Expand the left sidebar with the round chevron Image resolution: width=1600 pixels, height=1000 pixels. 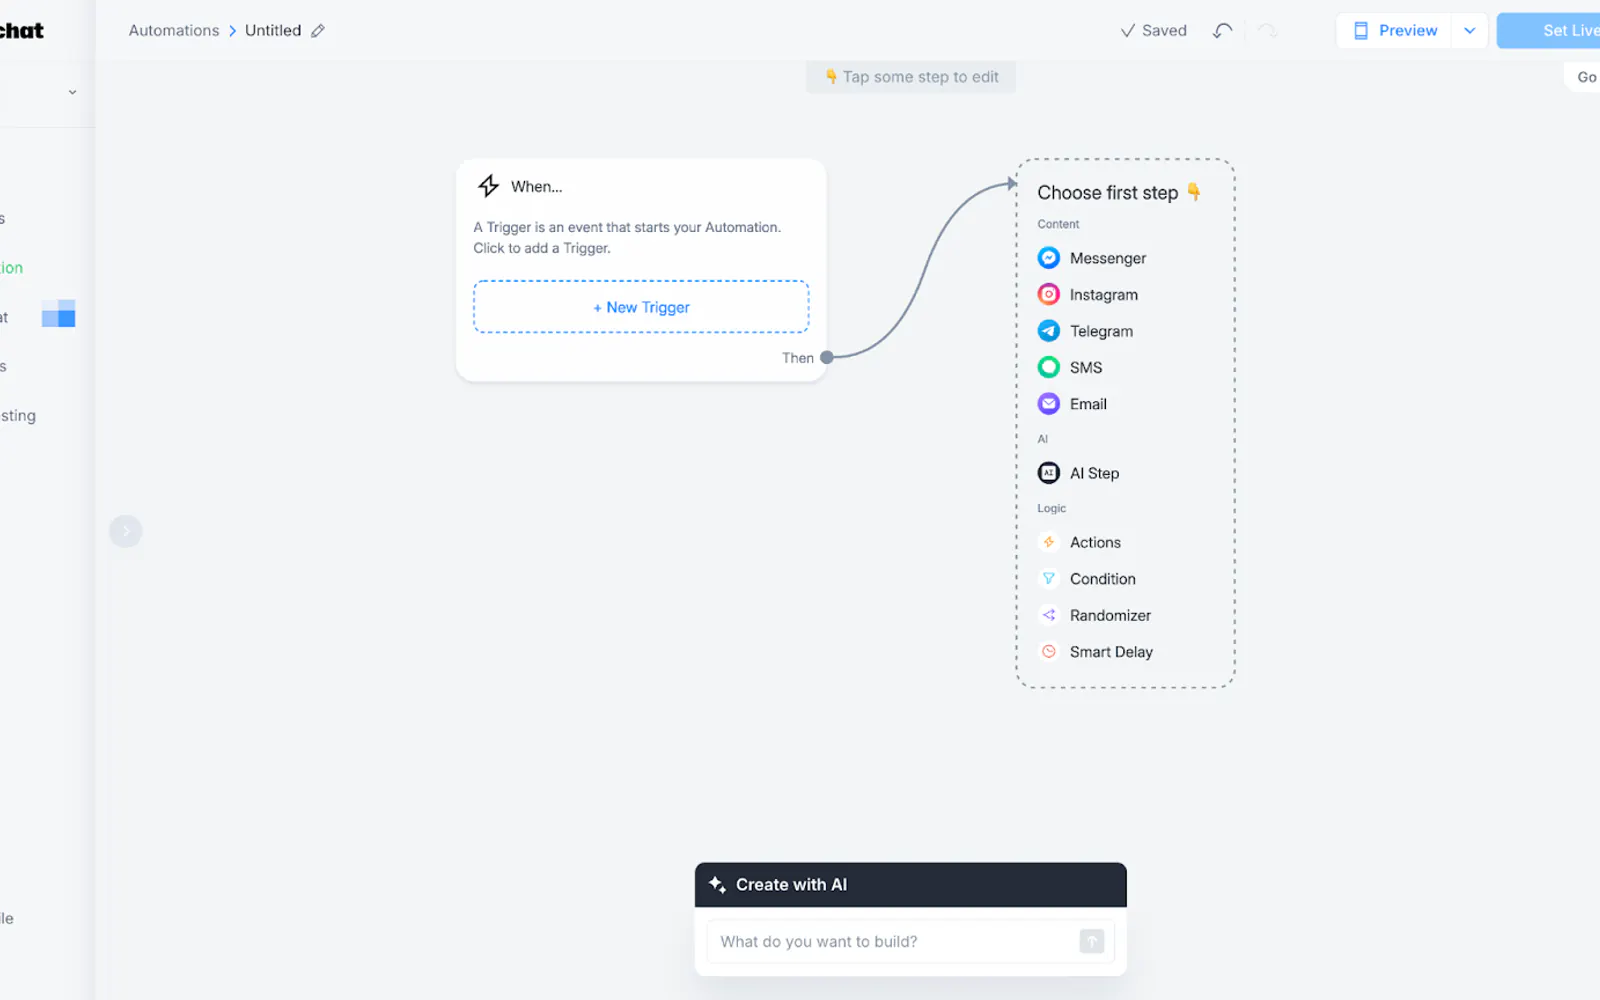coord(126,531)
